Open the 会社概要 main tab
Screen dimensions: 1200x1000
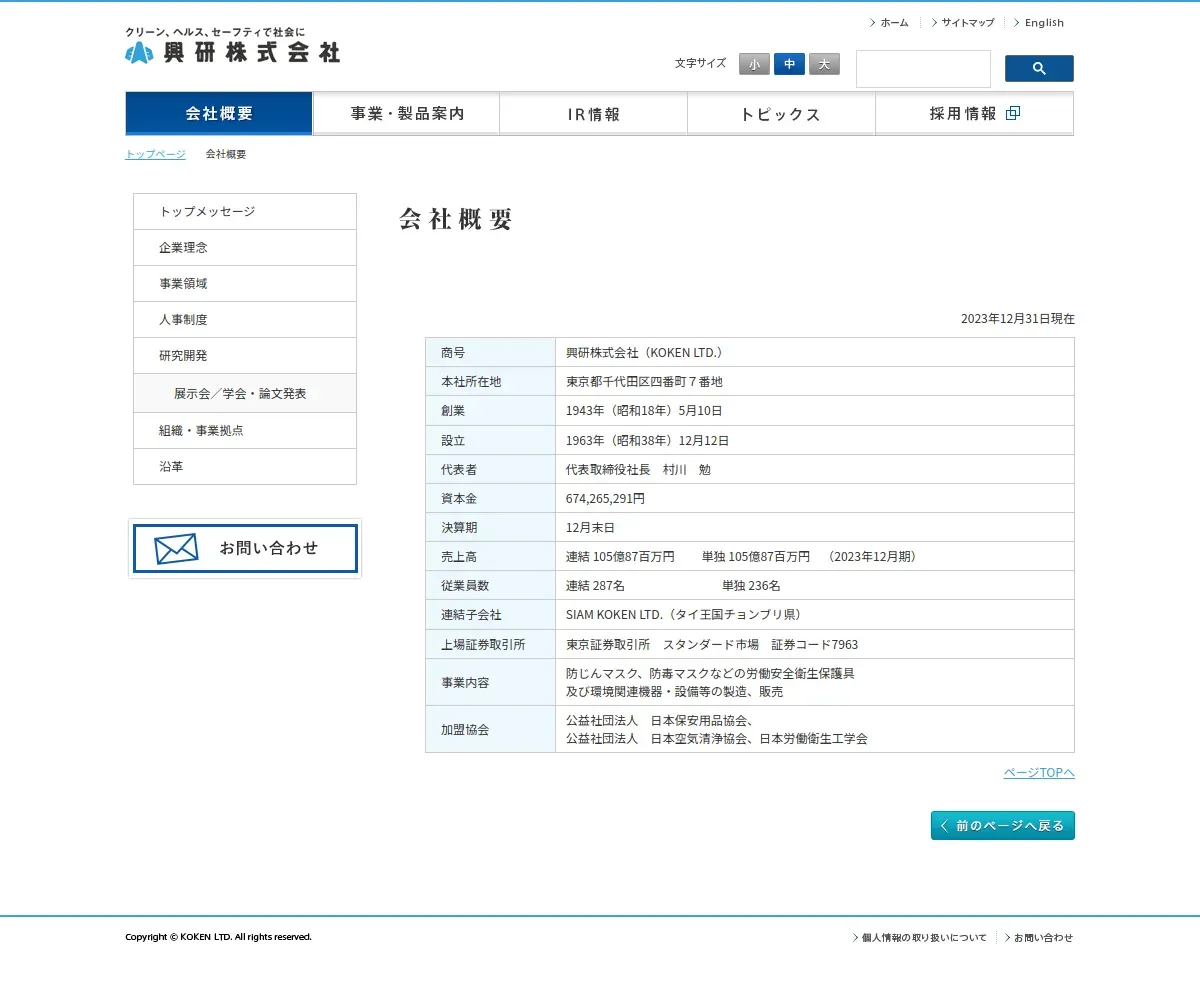[219, 113]
